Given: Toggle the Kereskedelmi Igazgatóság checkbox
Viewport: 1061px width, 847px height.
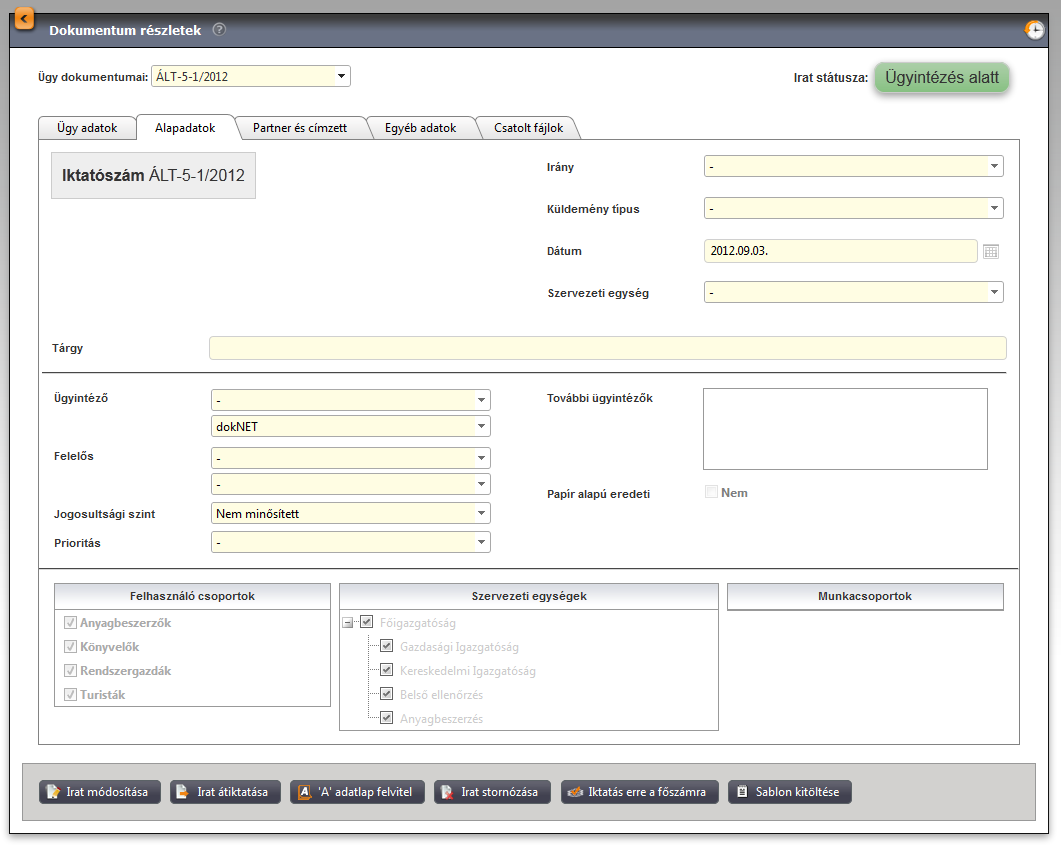Looking at the screenshot, I should pos(386,670).
